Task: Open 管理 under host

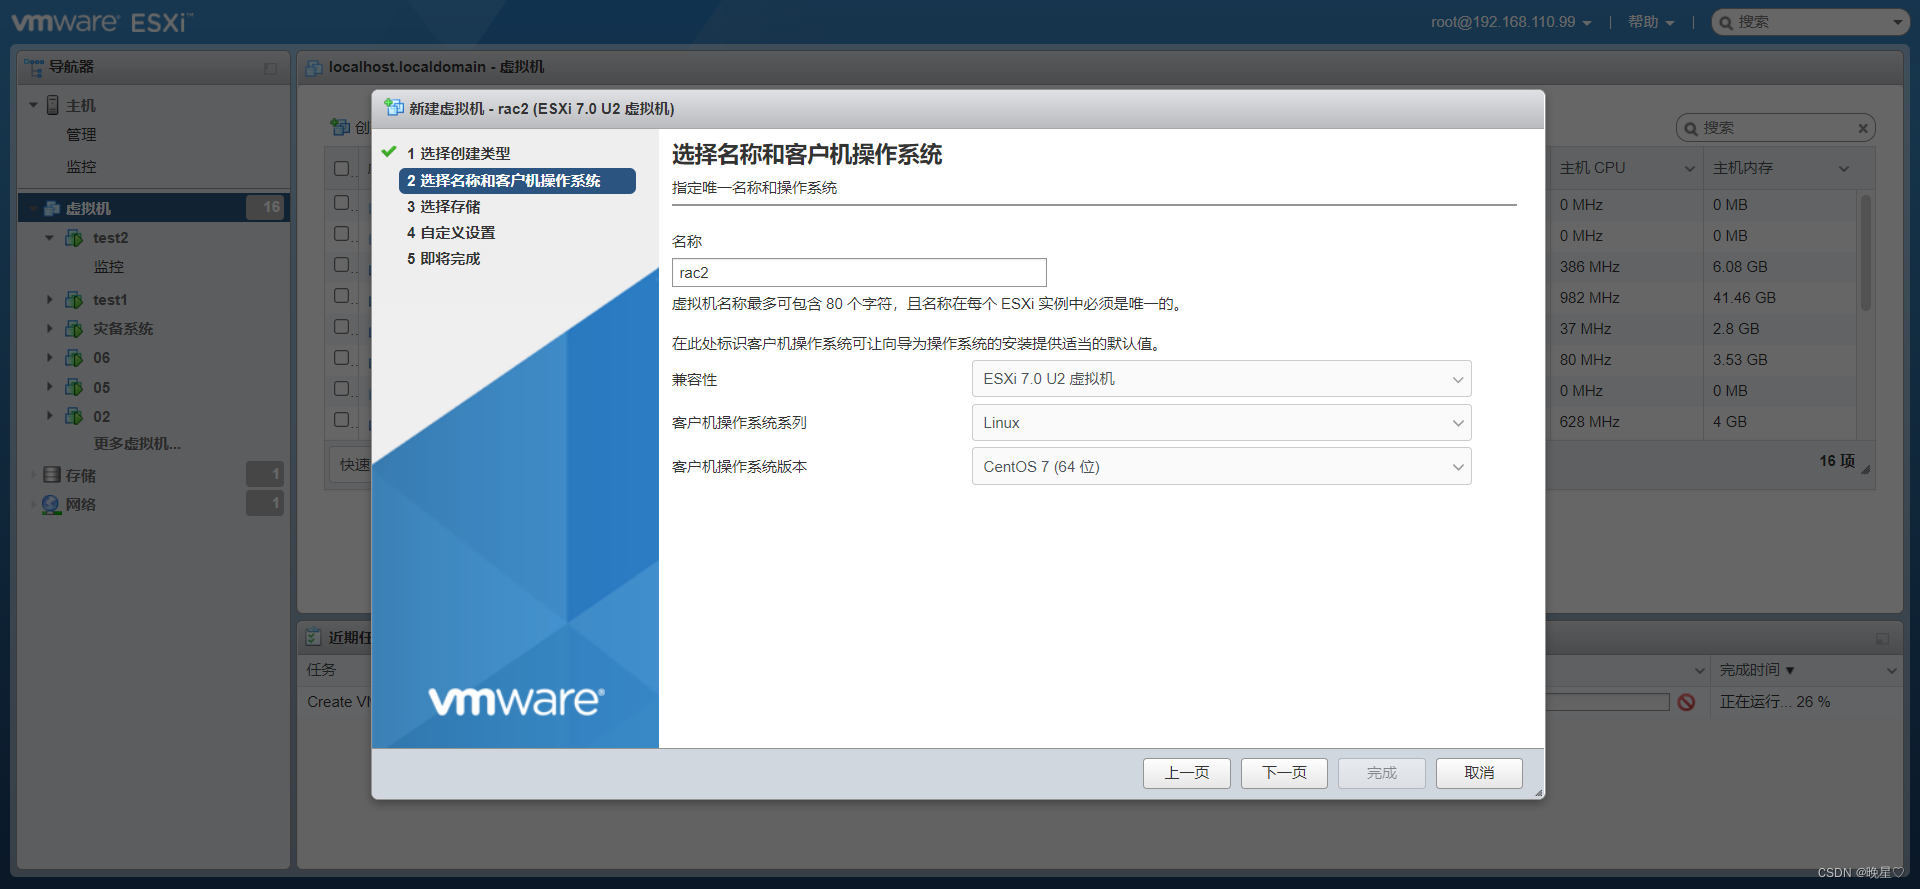Action: 81,135
